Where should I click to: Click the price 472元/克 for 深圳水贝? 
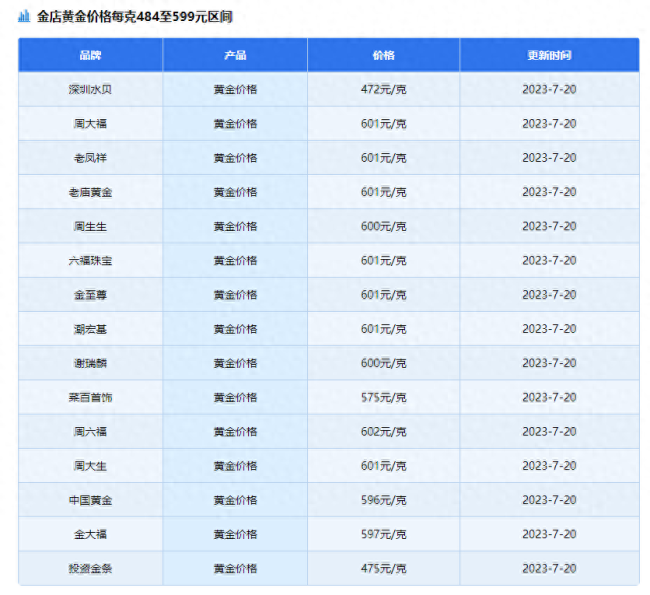pyautogui.click(x=383, y=90)
